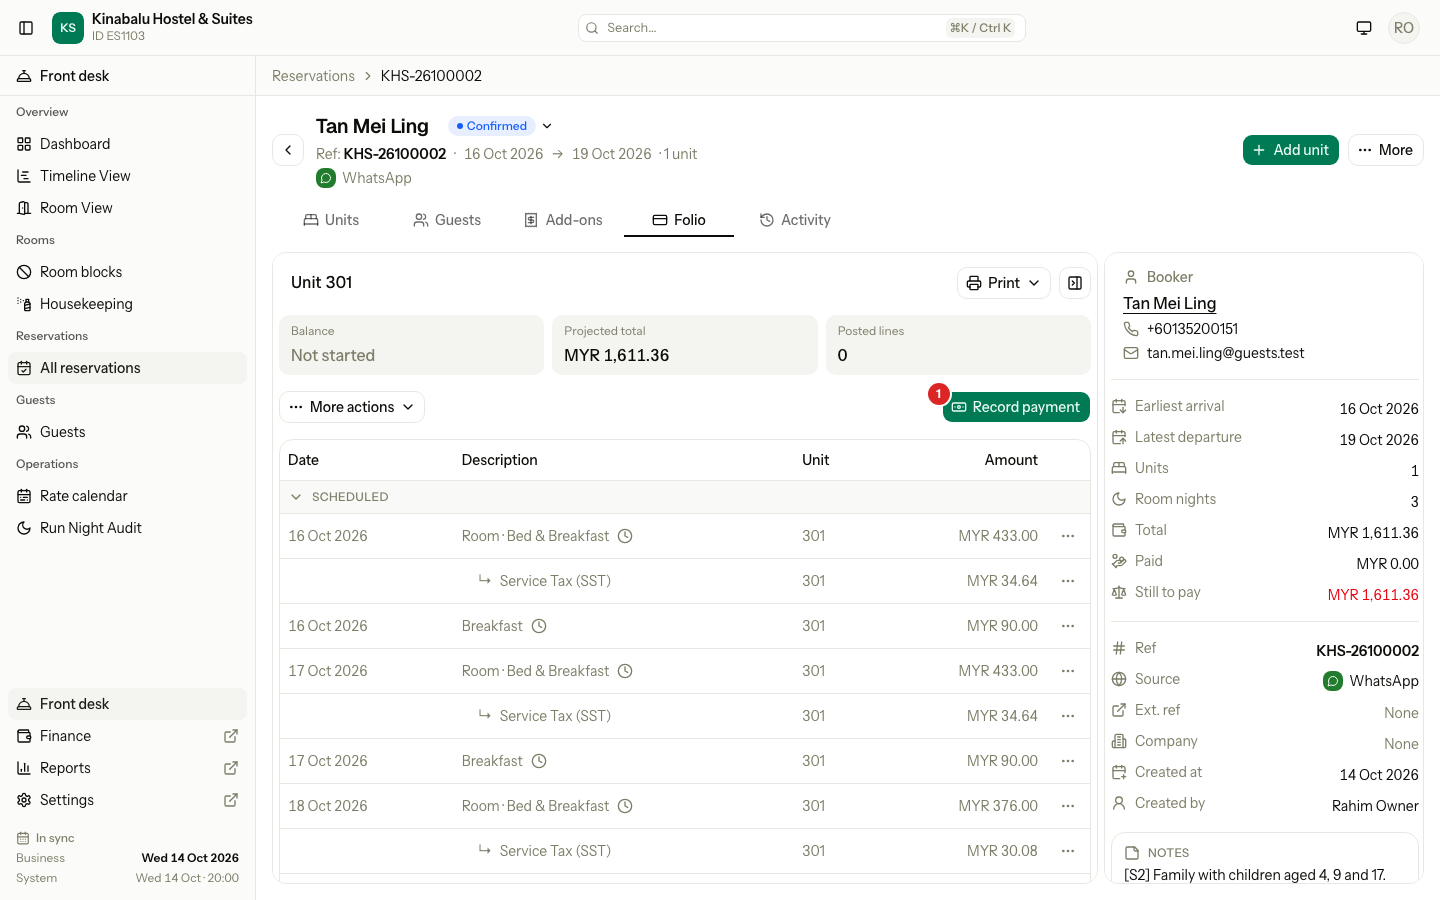This screenshot has width=1440, height=900.
Task: Toggle the sidebar collapse icon
Action: pyautogui.click(x=26, y=28)
